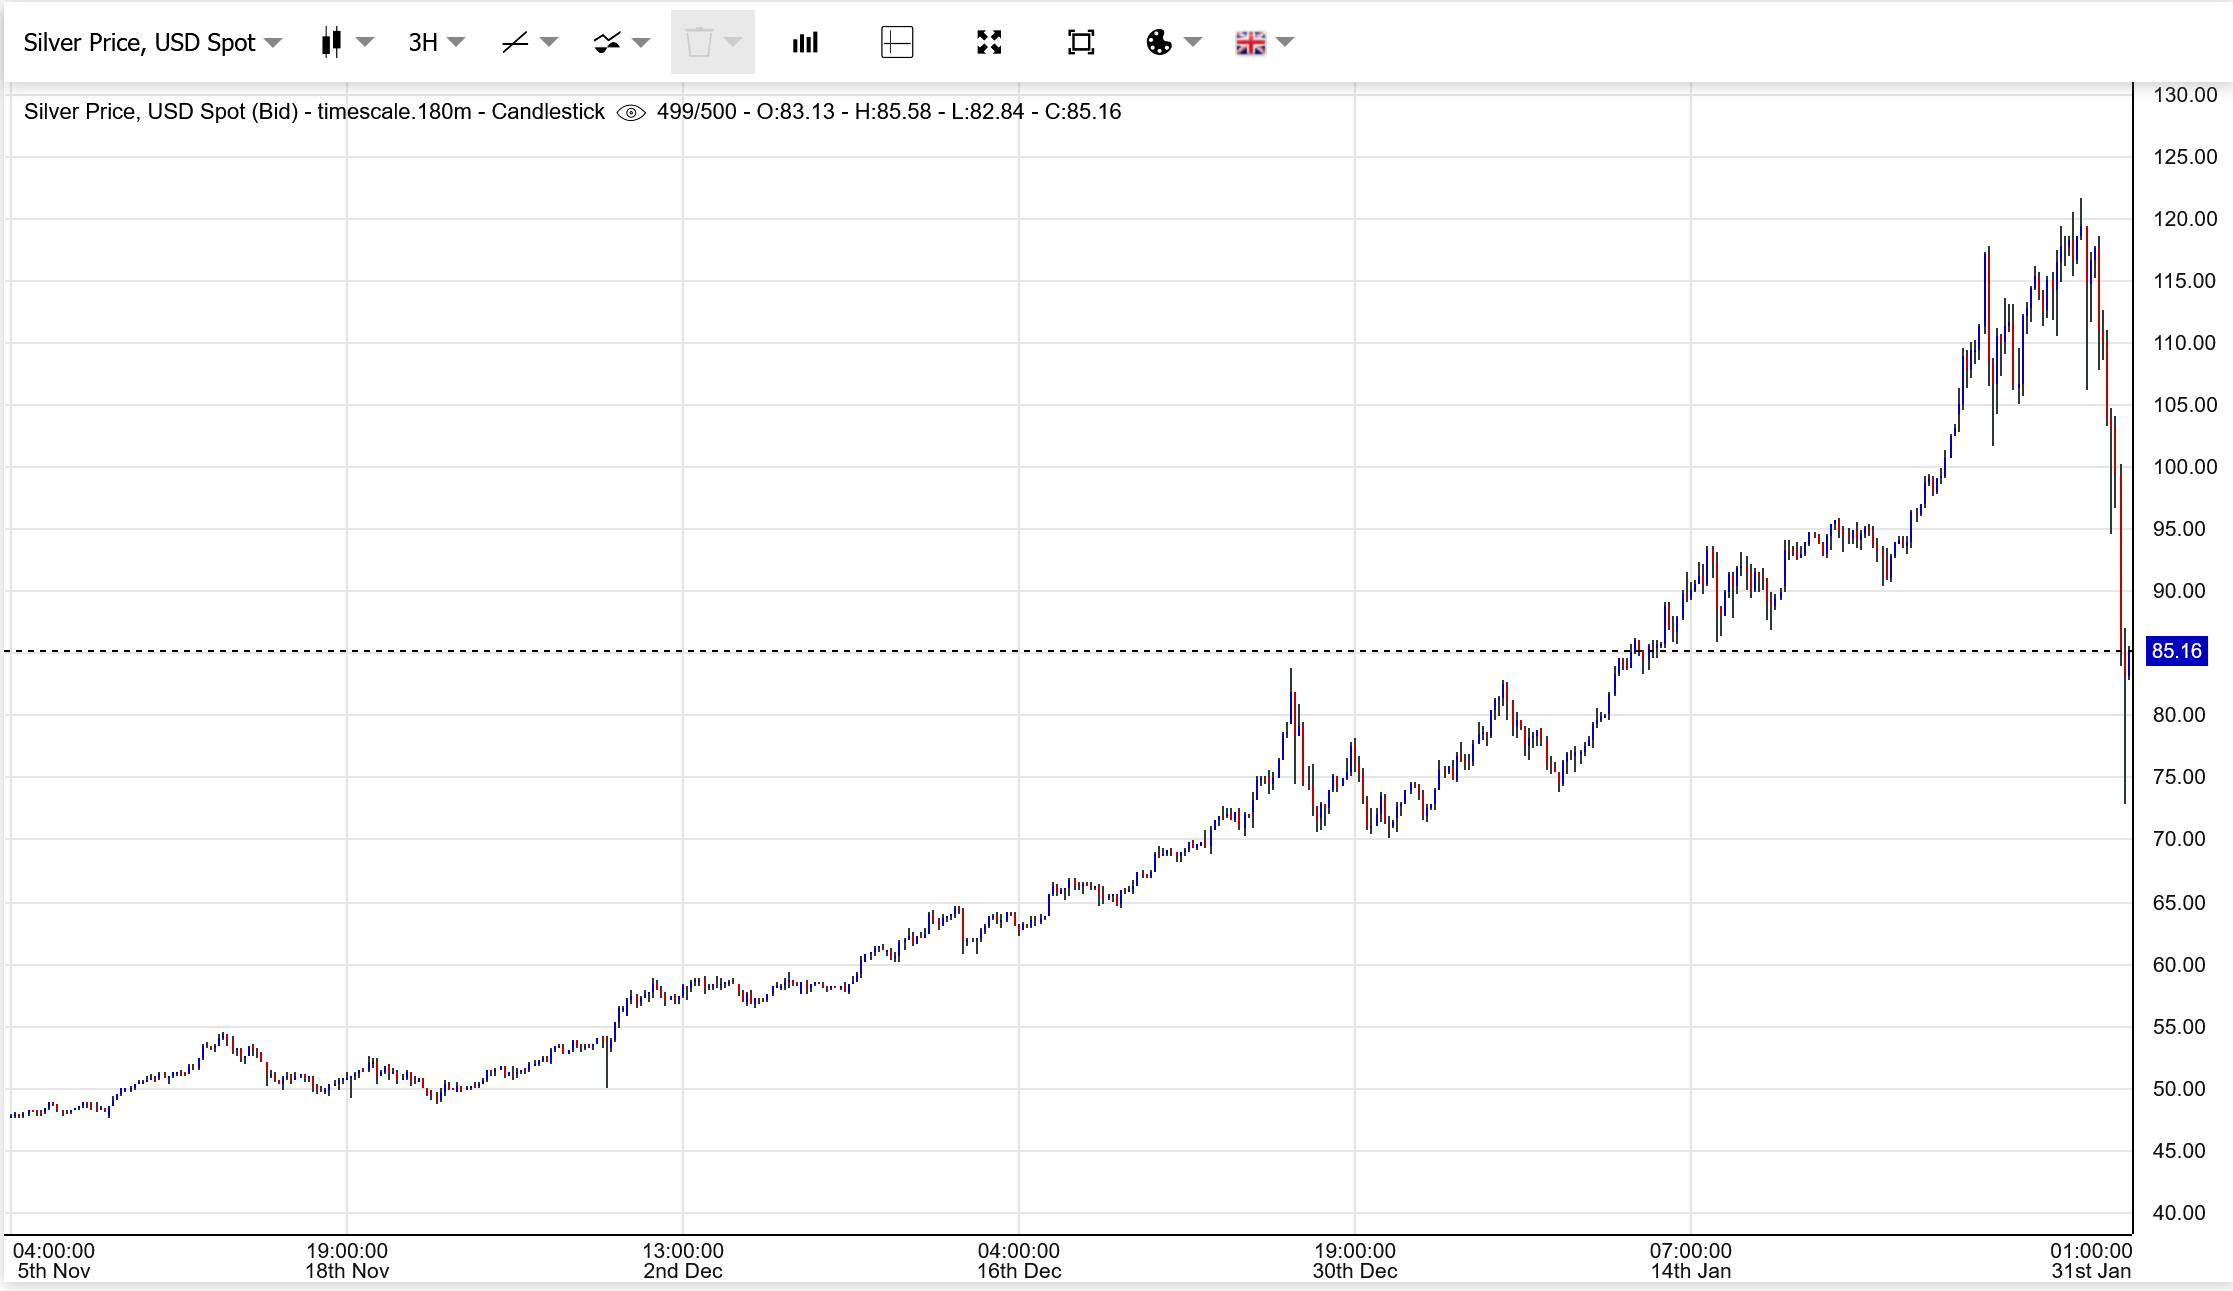The height and width of the screenshot is (1291, 2233).
Task: Open the indicators overlay tool icon
Action: tap(607, 43)
